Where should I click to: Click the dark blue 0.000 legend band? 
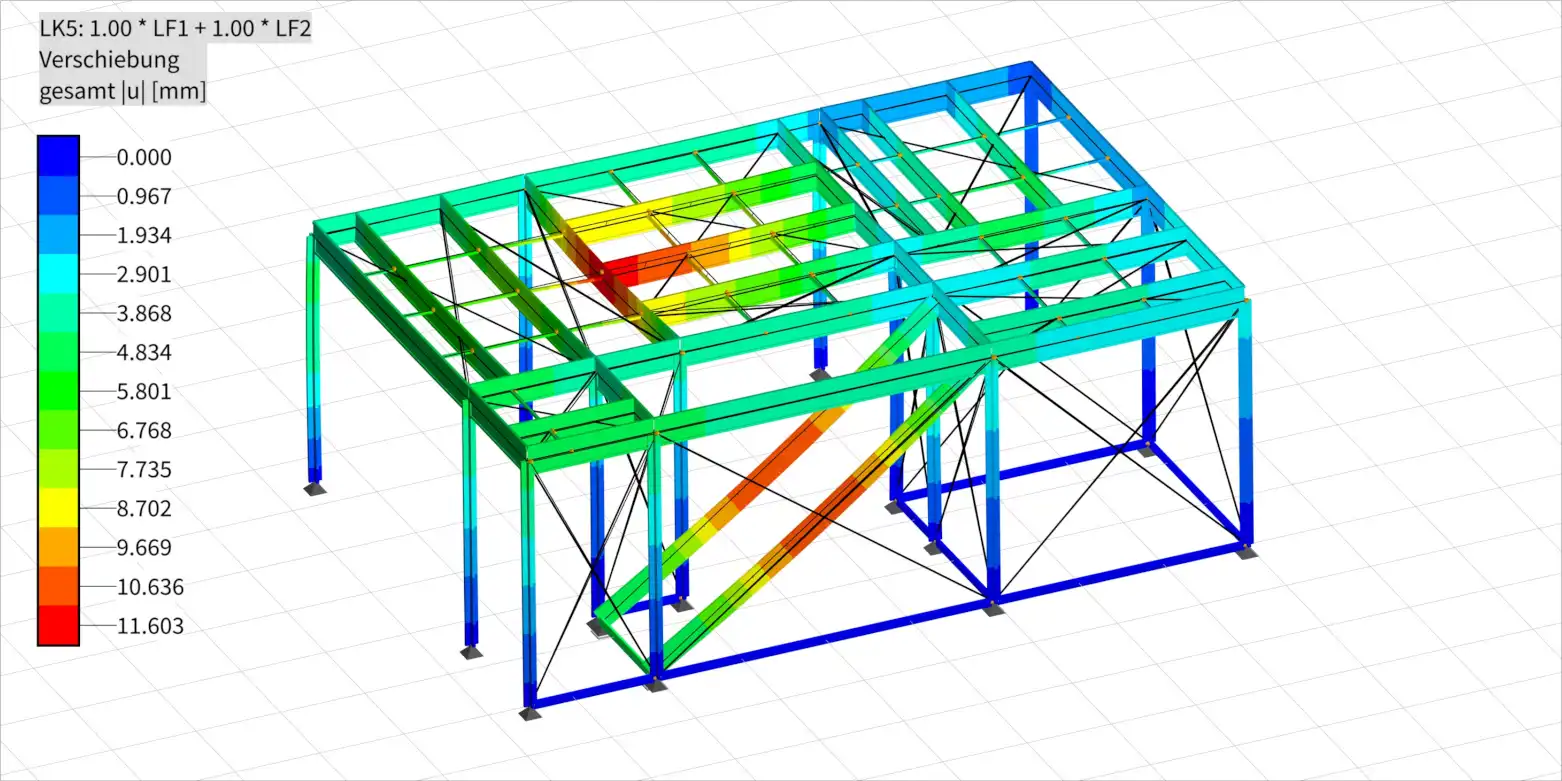click(58, 157)
